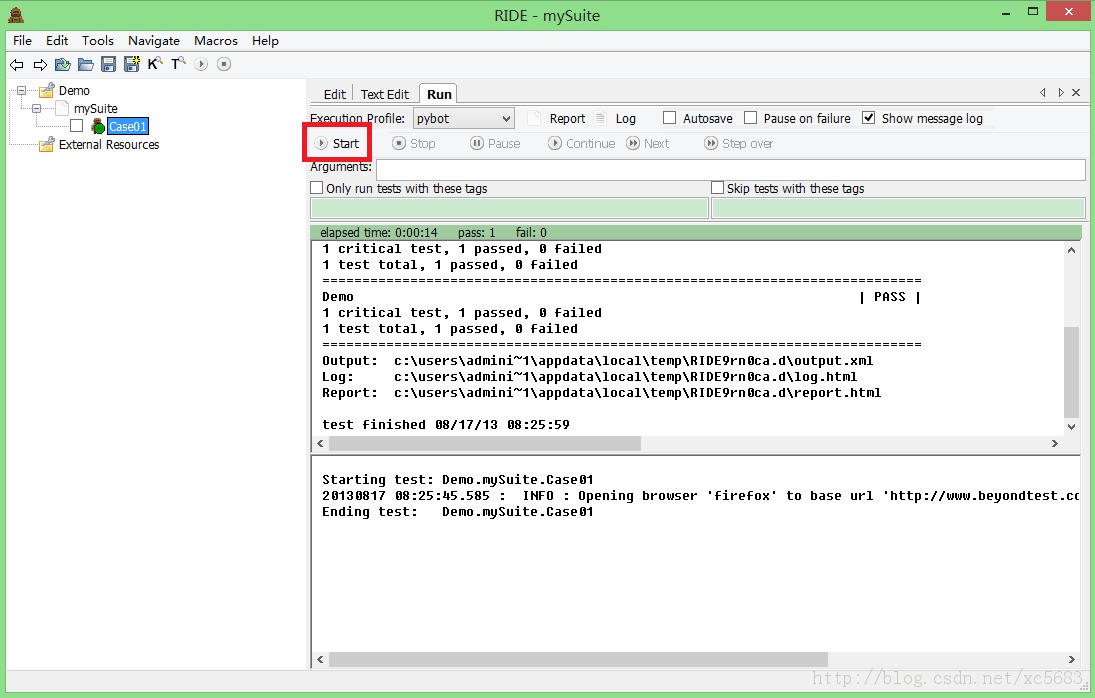Collapse the Demo tree node
The width and height of the screenshot is (1095, 698).
pyautogui.click(x=21, y=91)
